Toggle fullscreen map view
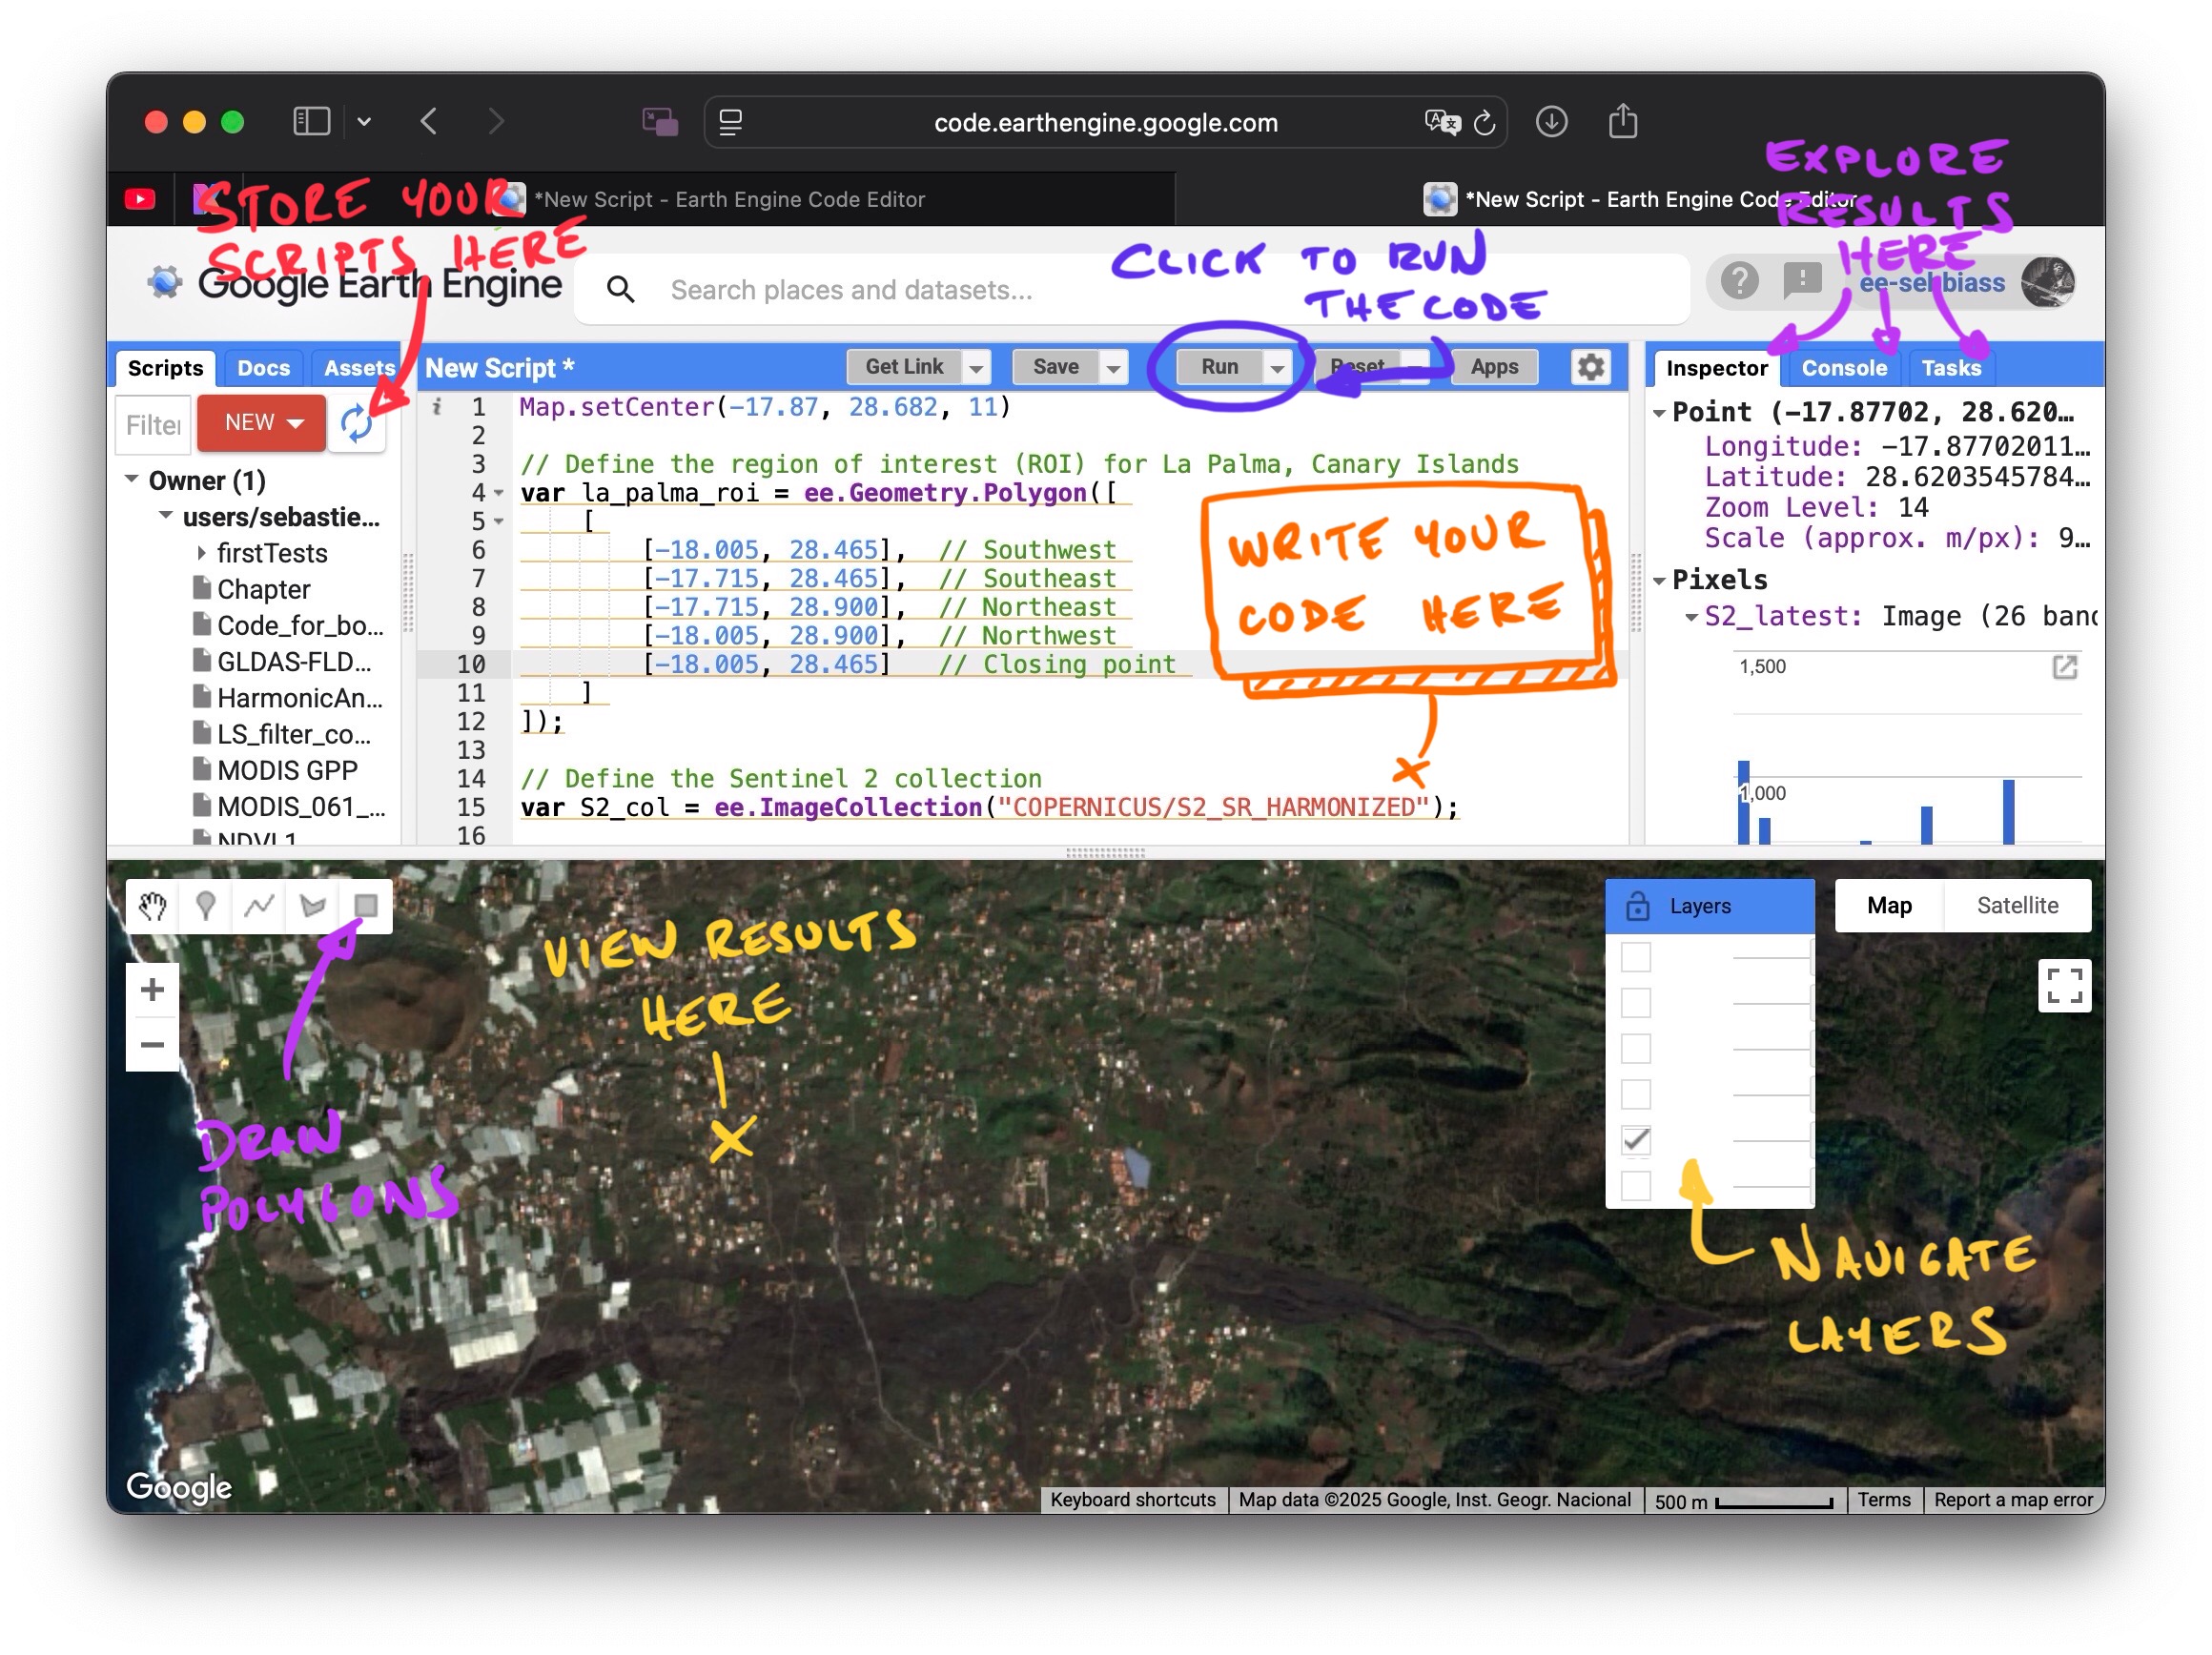Viewport: 2212px width, 1655px height. point(2063,985)
